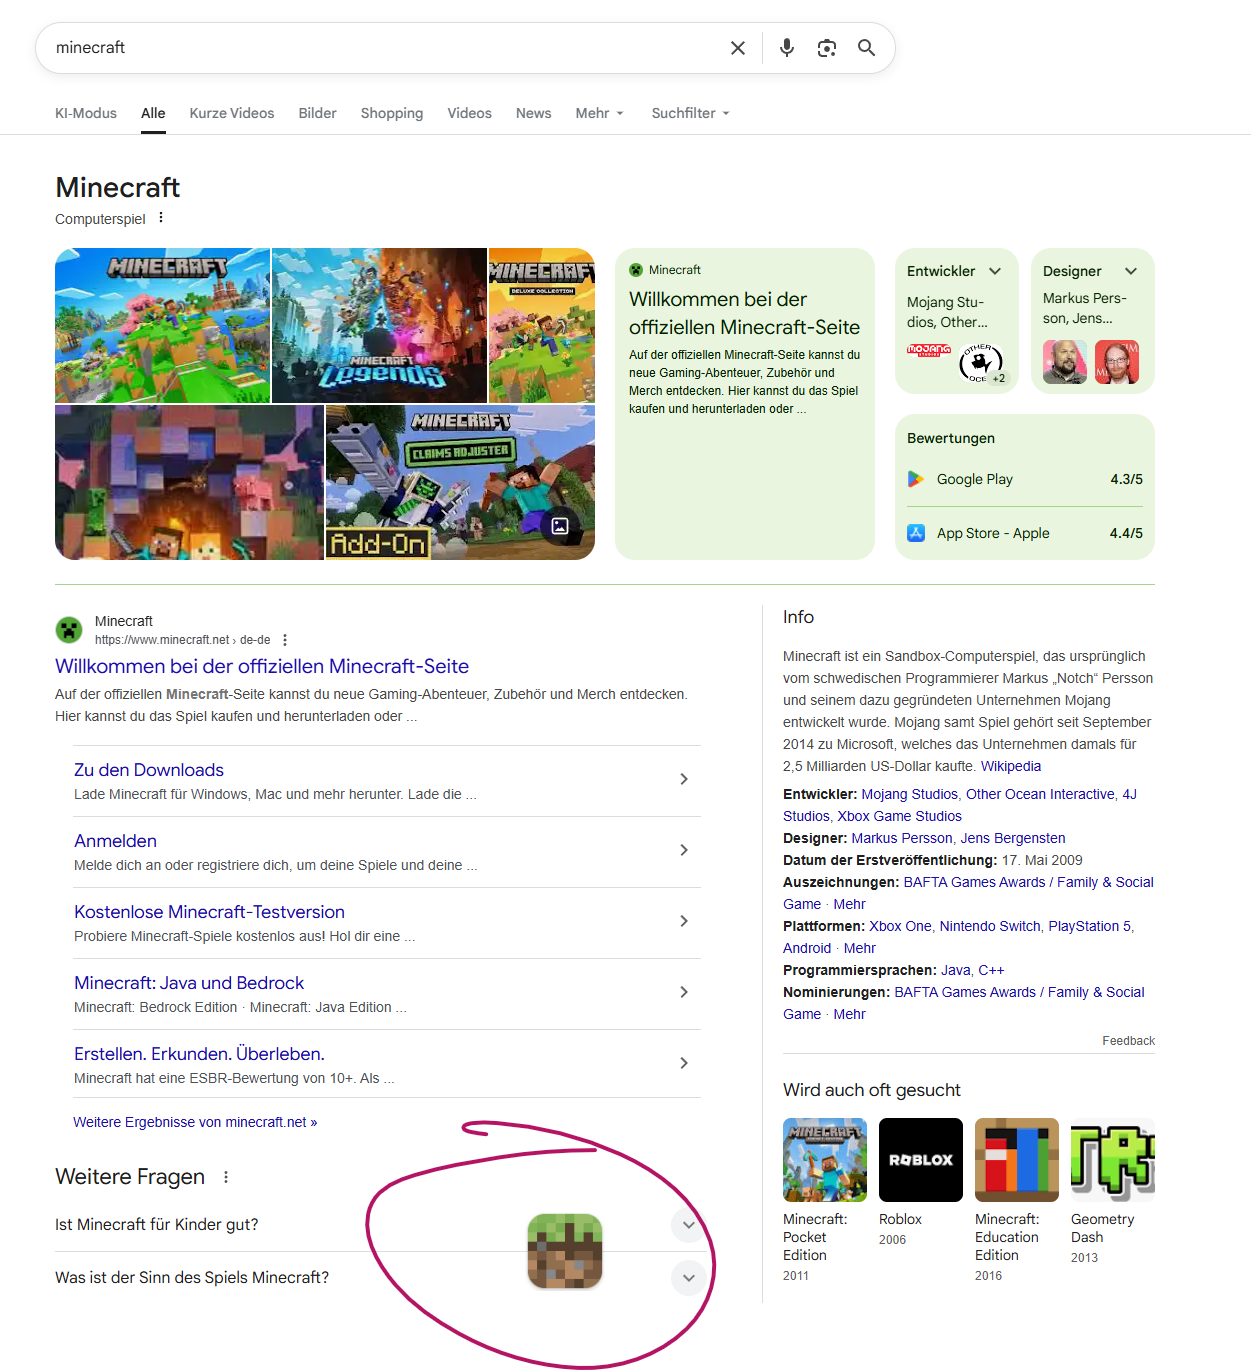Open the Suchfilter dropdown
This screenshot has height=1372, width=1251.
click(x=690, y=113)
